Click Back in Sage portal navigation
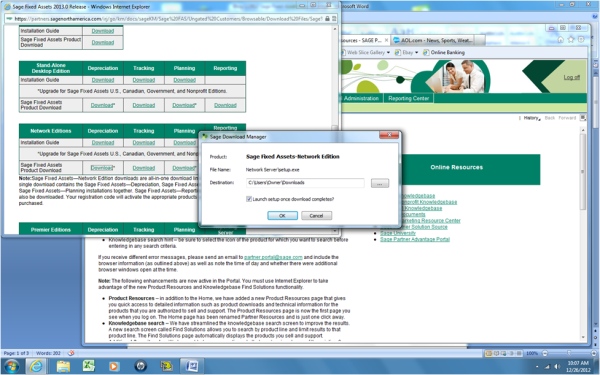This screenshot has height=375, width=600. [549, 118]
